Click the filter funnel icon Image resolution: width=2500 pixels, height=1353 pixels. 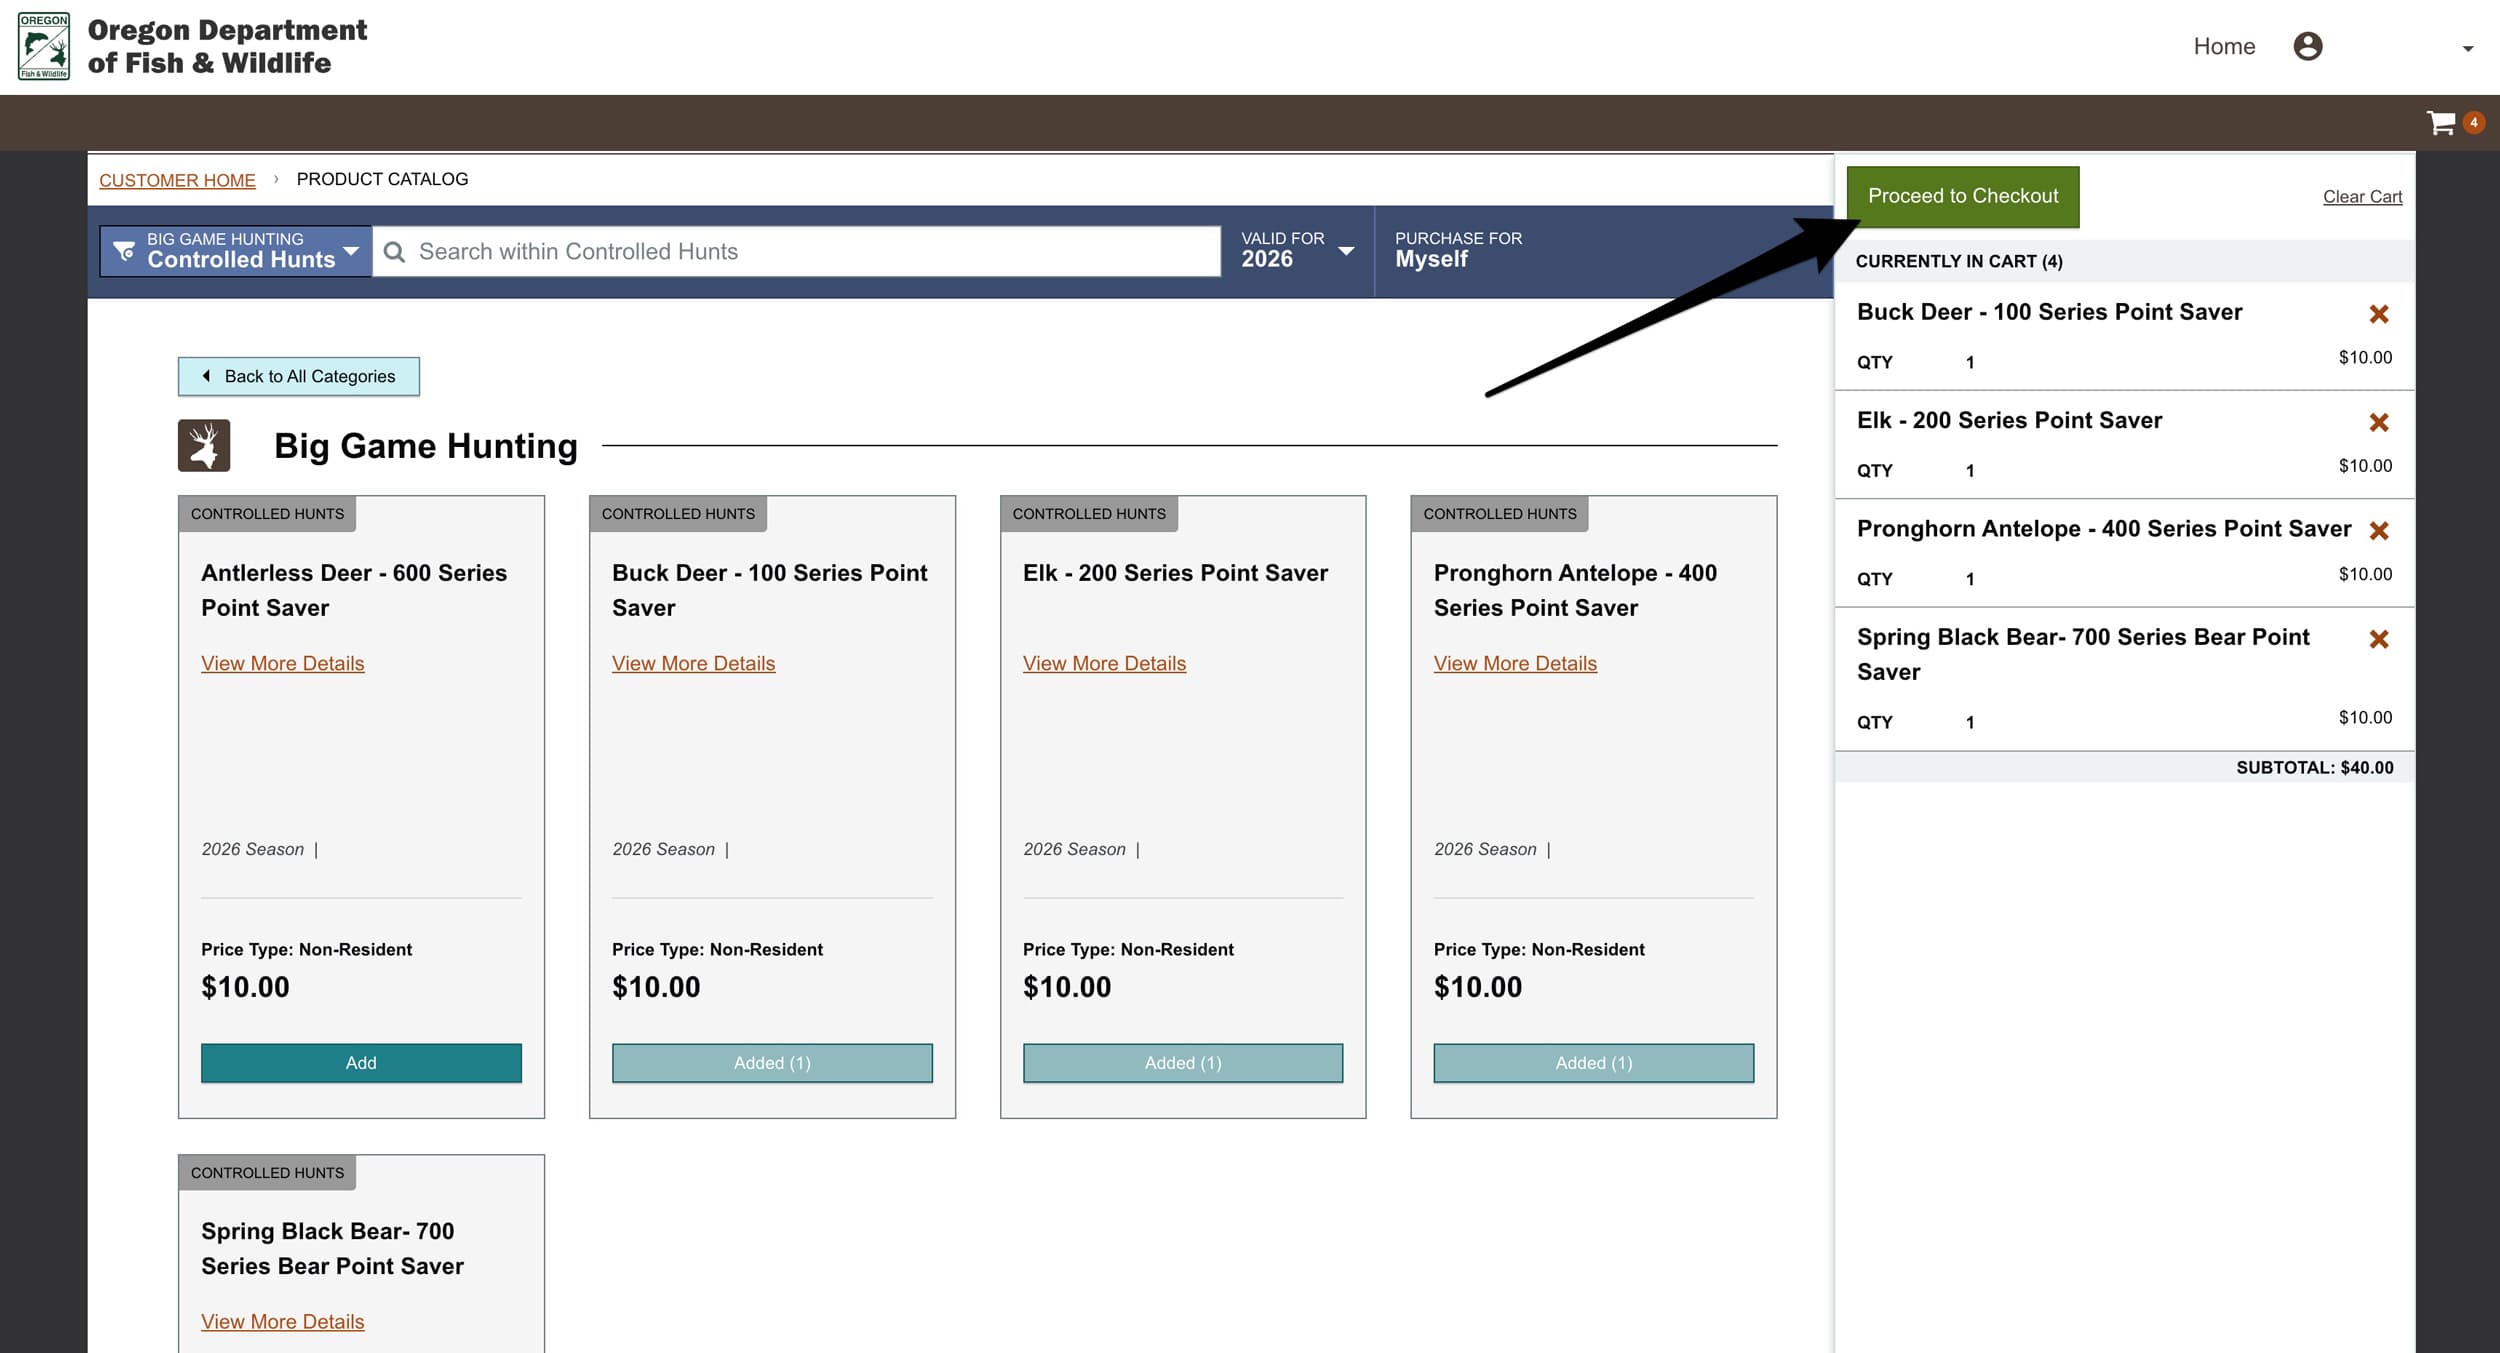(x=124, y=250)
